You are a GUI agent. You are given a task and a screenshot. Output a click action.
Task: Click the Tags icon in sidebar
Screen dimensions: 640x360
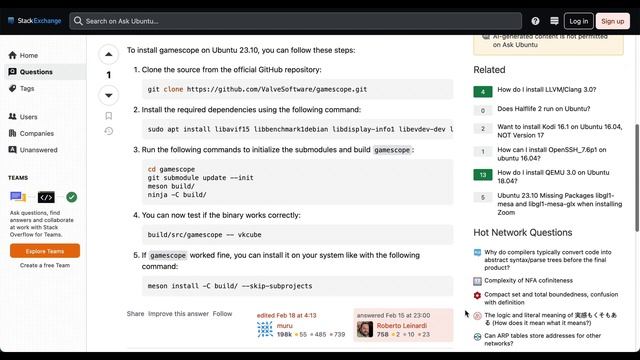pos(13,88)
